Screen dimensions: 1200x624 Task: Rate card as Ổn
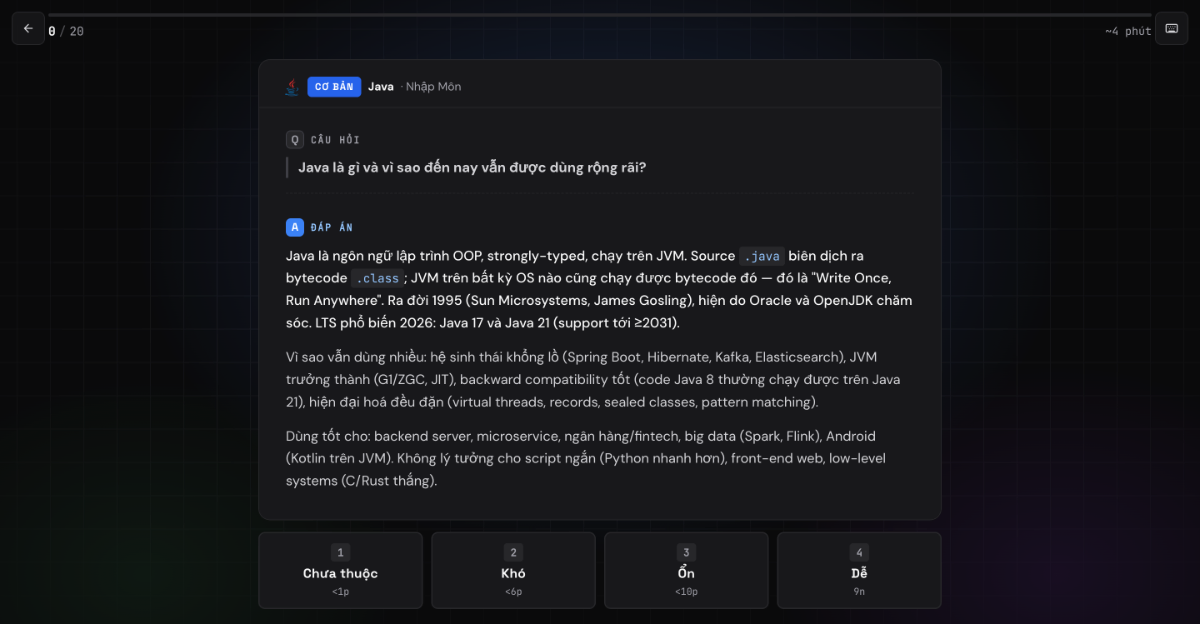[x=686, y=570]
